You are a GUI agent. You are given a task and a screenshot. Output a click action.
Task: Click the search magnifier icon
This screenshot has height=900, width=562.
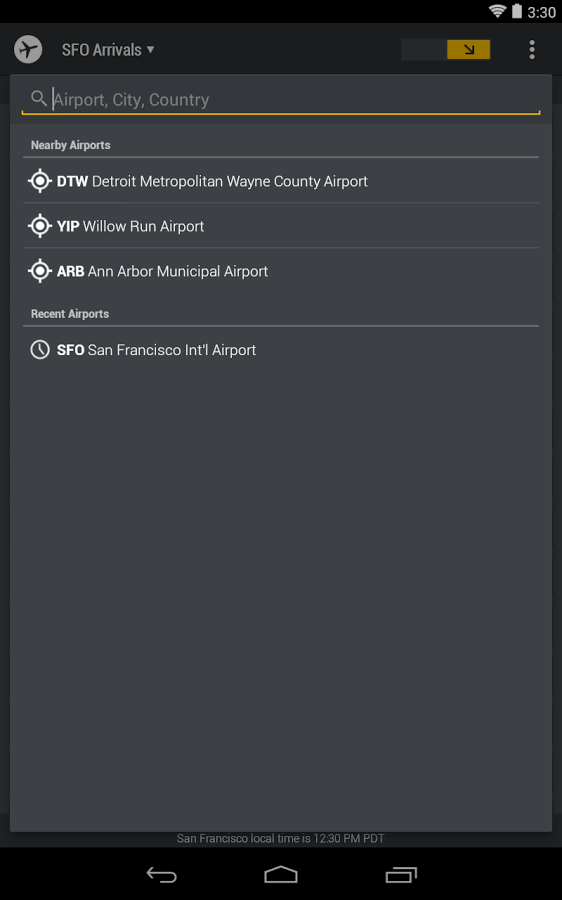pos(38,99)
